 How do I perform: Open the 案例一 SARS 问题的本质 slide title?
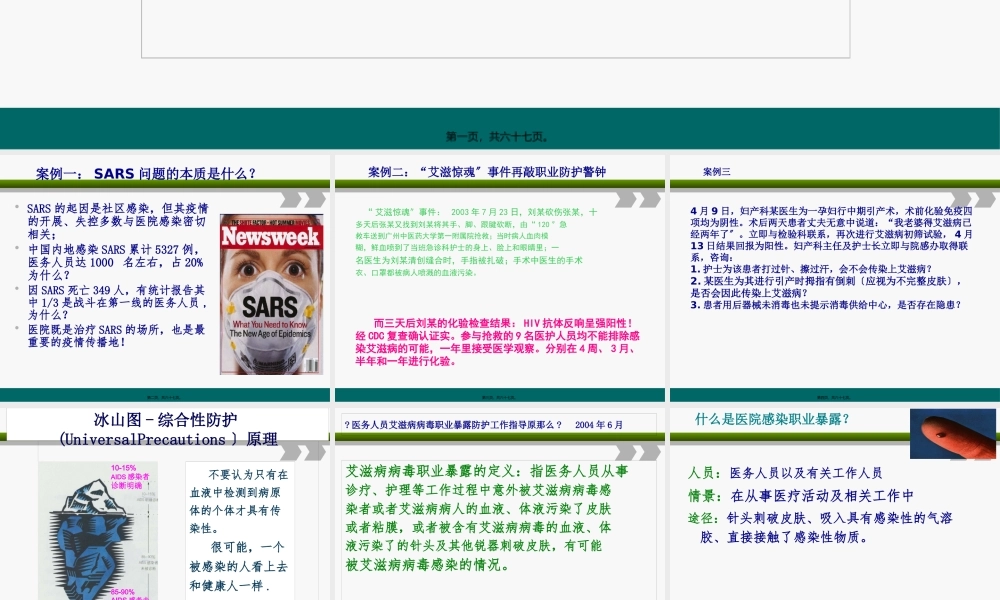point(146,173)
